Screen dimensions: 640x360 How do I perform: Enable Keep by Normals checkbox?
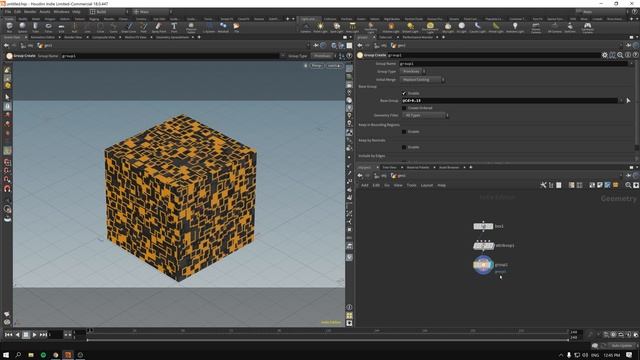click(404, 147)
